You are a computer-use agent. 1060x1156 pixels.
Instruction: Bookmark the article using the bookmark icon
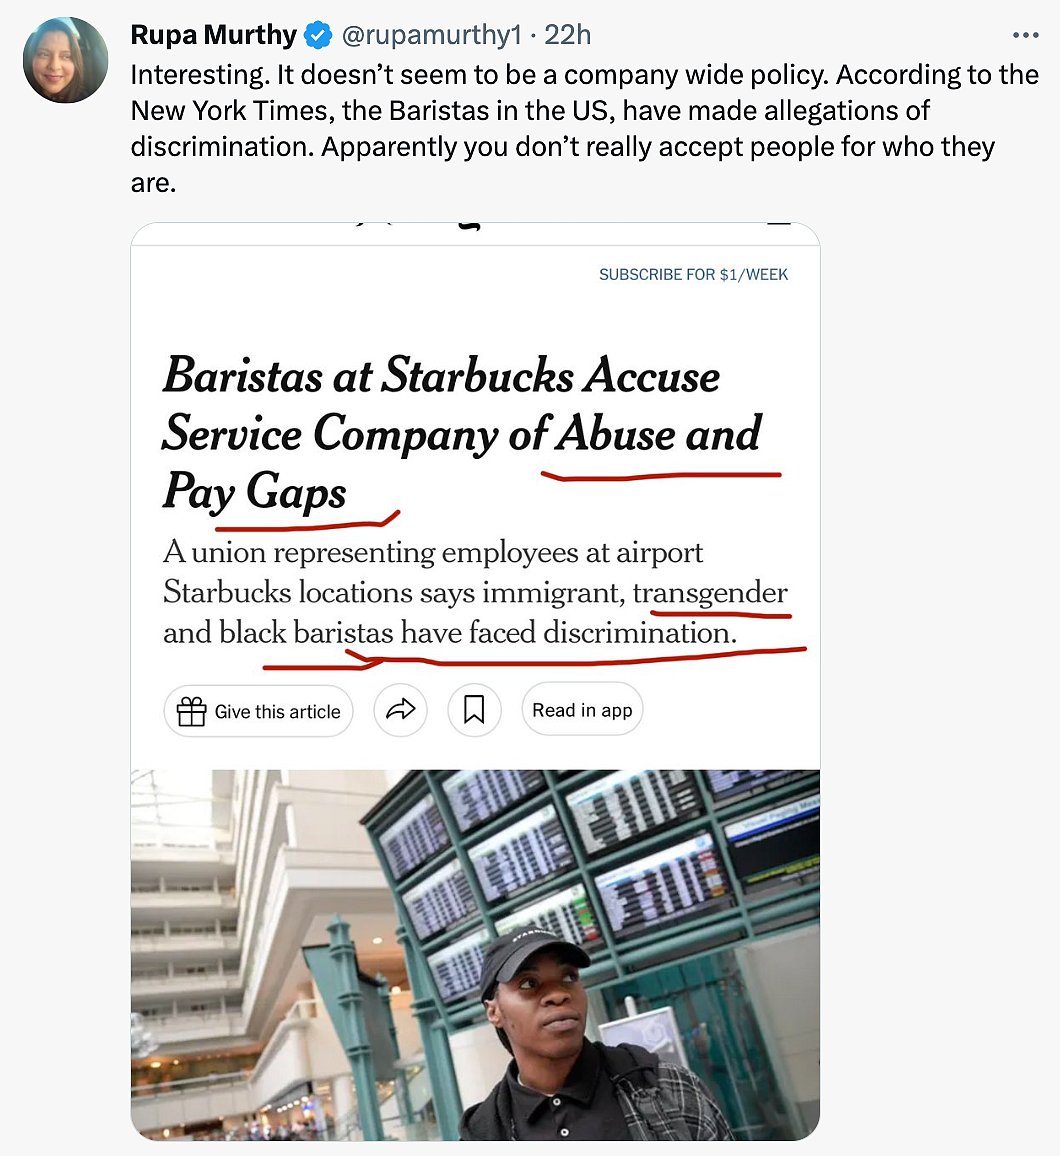tap(474, 710)
